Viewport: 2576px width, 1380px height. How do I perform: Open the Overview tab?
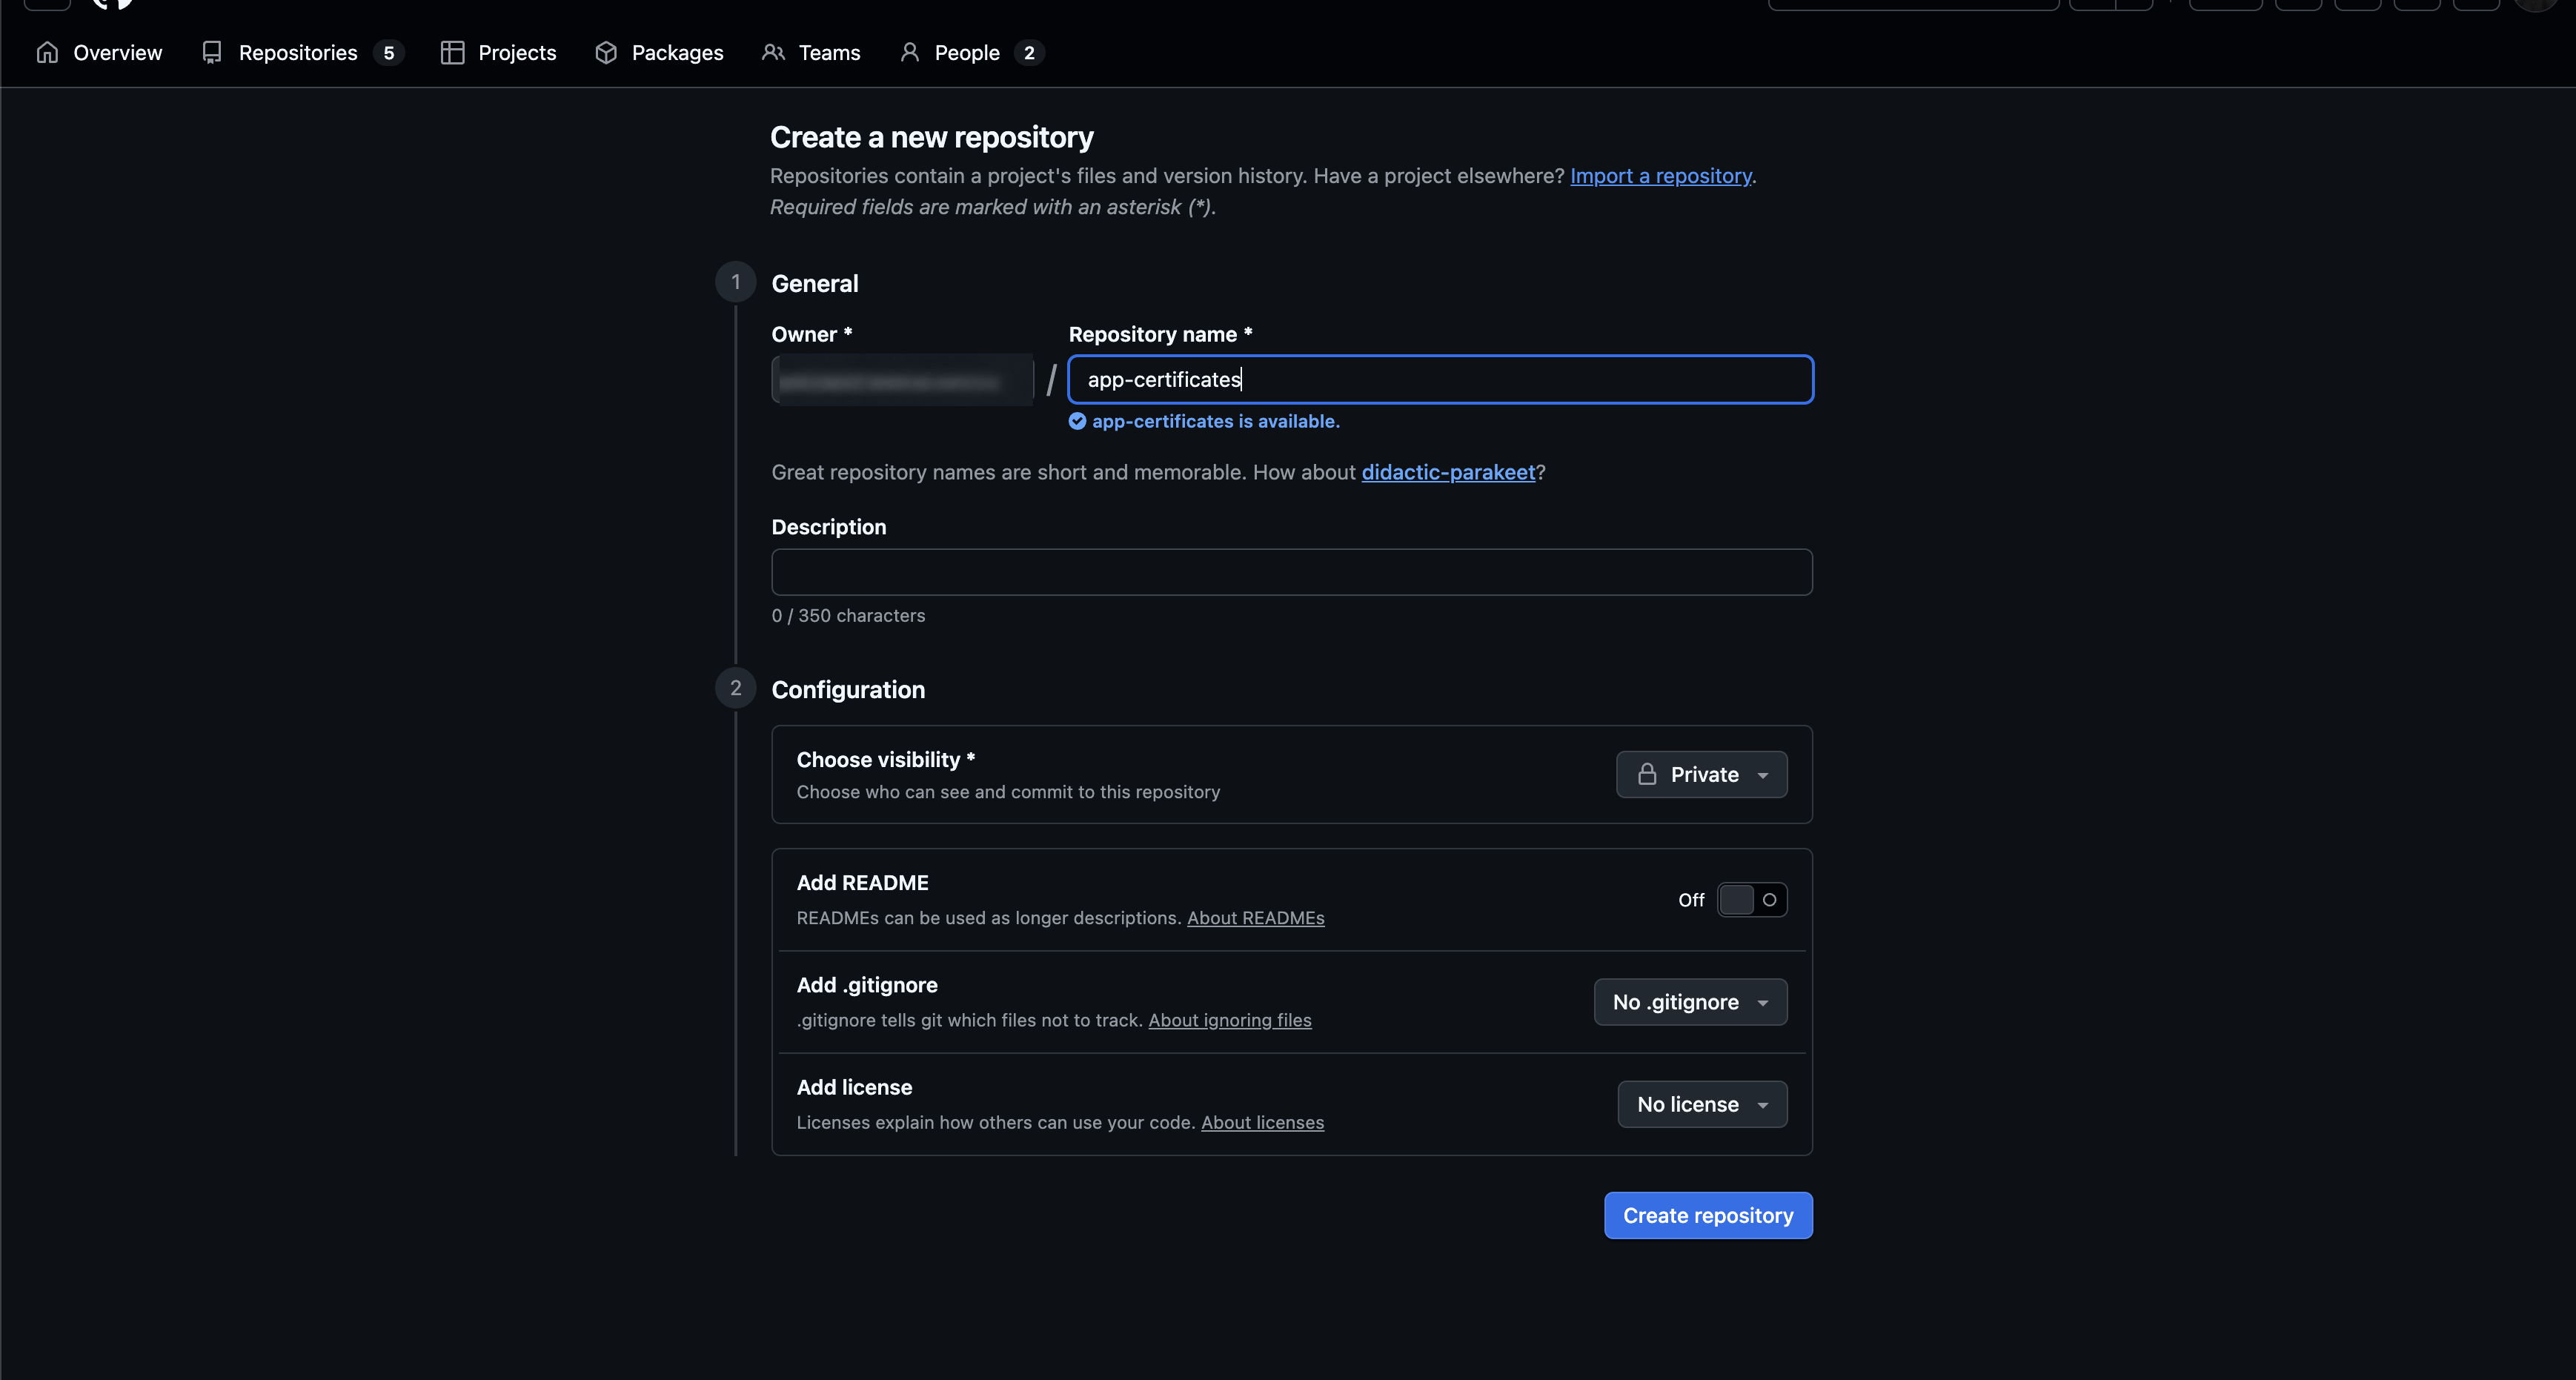(99, 53)
